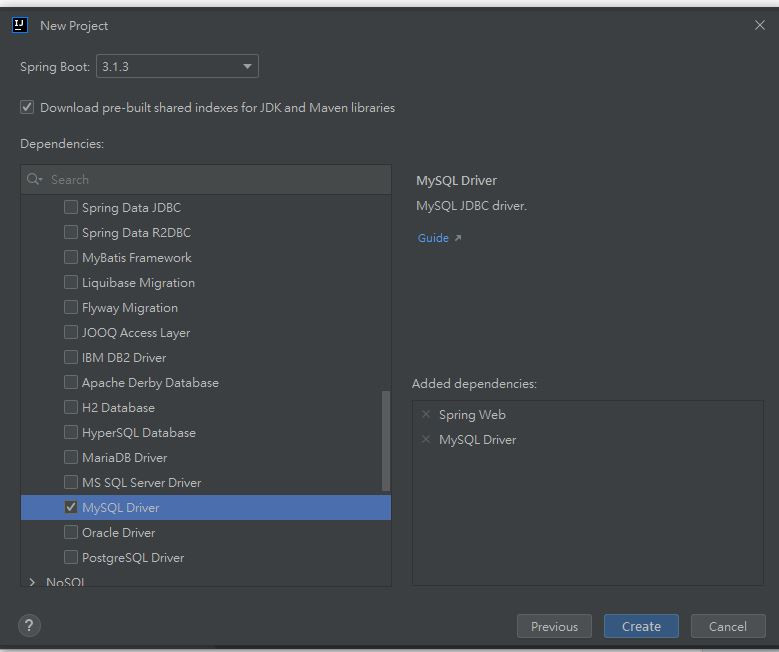This screenshot has height=652, width=779.
Task: Tick the MariaDB Driver checkbox
Action: tap(71, 457)
